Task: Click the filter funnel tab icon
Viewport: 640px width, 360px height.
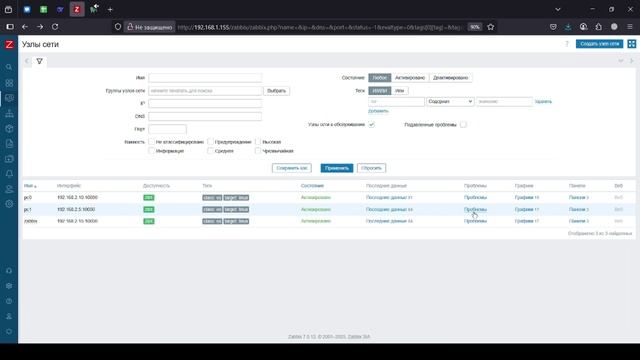Action: (39, 61)
